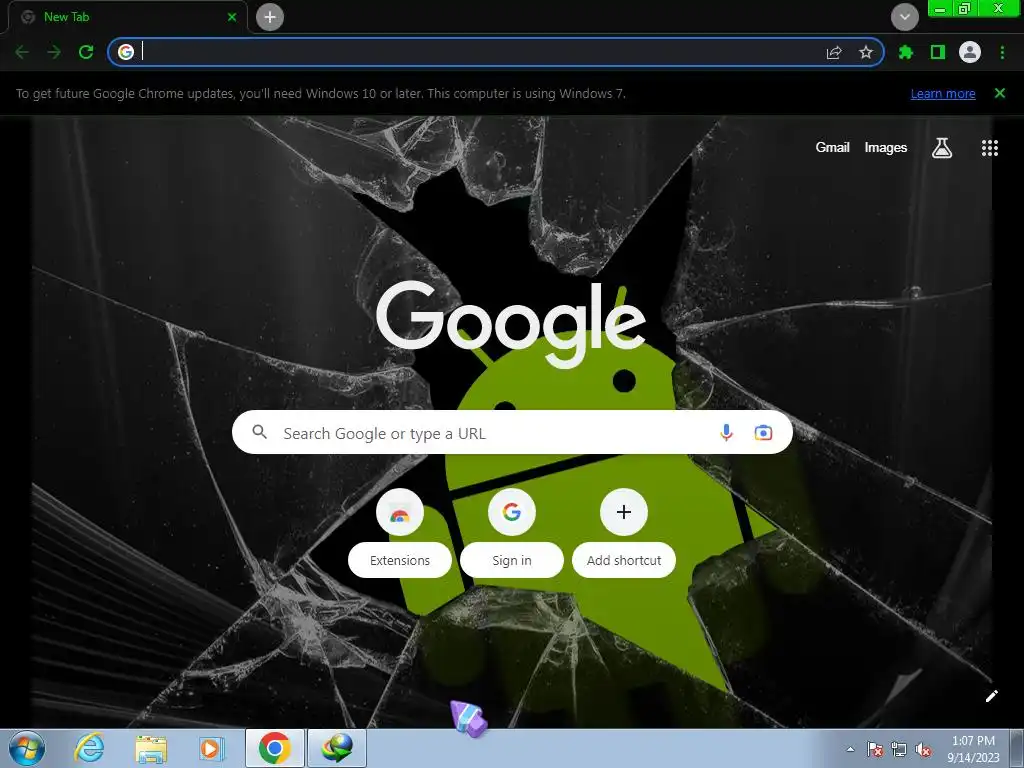Open Internet Download Manager taskbar icon
The height and width of the screenshot is (768, 1024).
tap(337, 748)
